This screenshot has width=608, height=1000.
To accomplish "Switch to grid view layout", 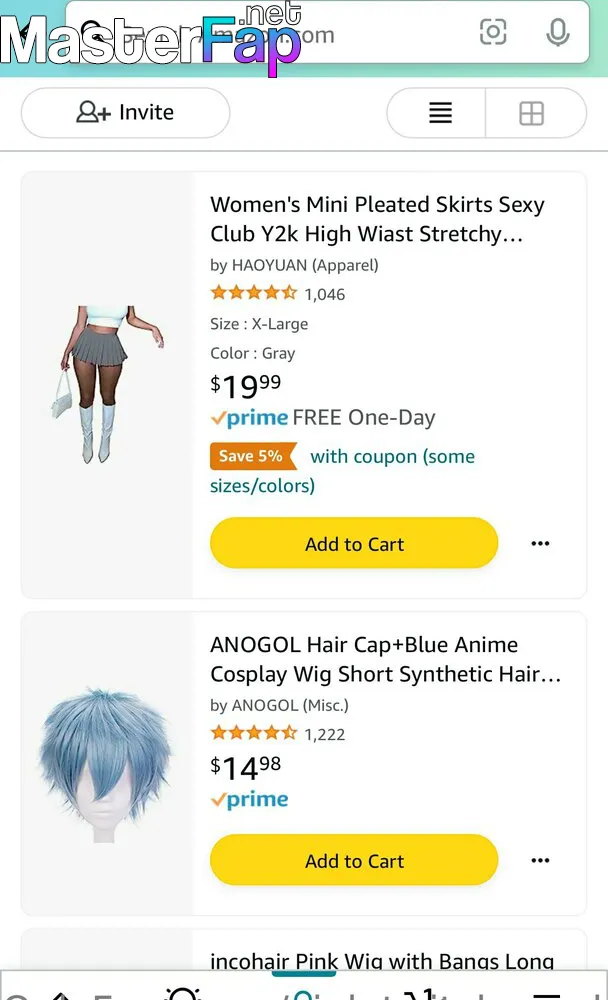I will point(531,113).
